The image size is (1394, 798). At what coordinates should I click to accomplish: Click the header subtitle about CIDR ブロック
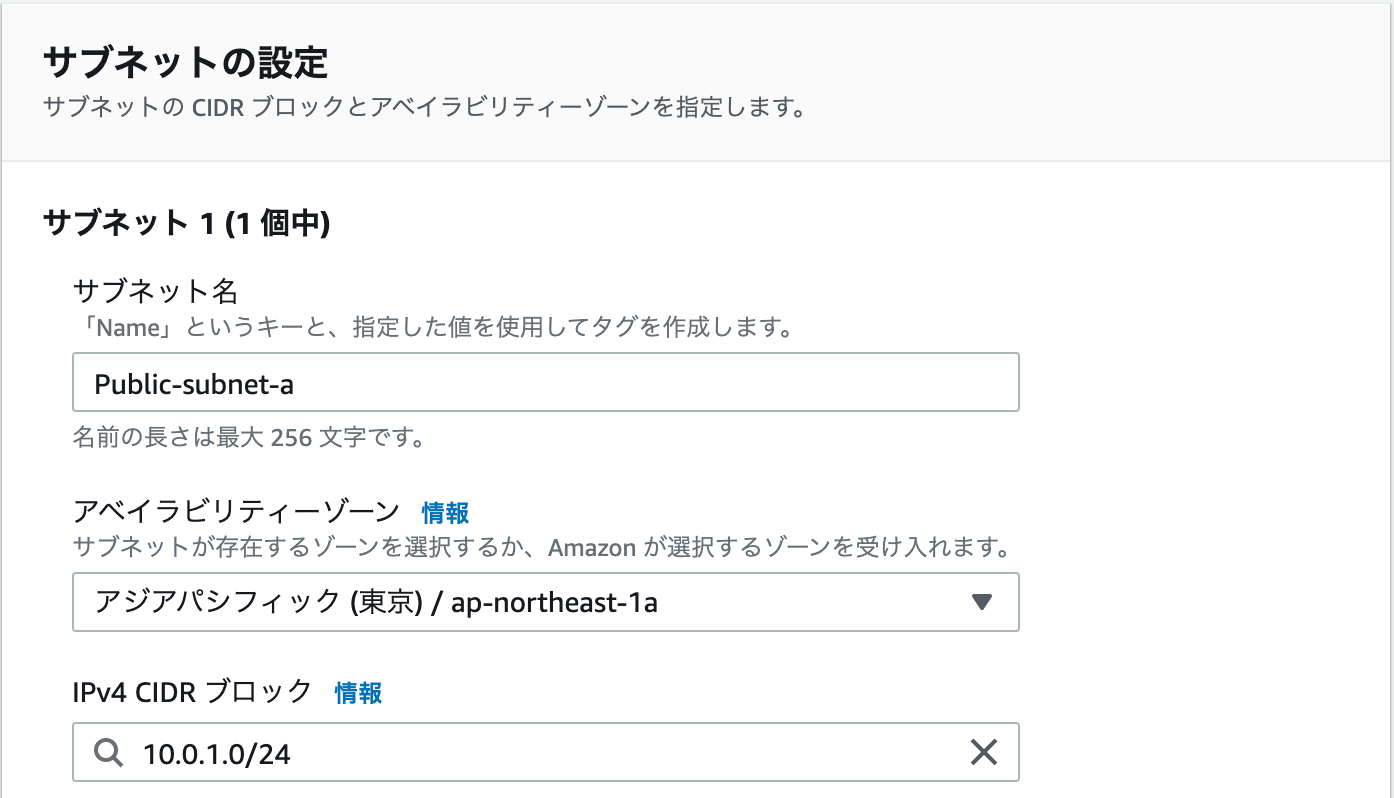pyautogui.click(x=424, y=107)
